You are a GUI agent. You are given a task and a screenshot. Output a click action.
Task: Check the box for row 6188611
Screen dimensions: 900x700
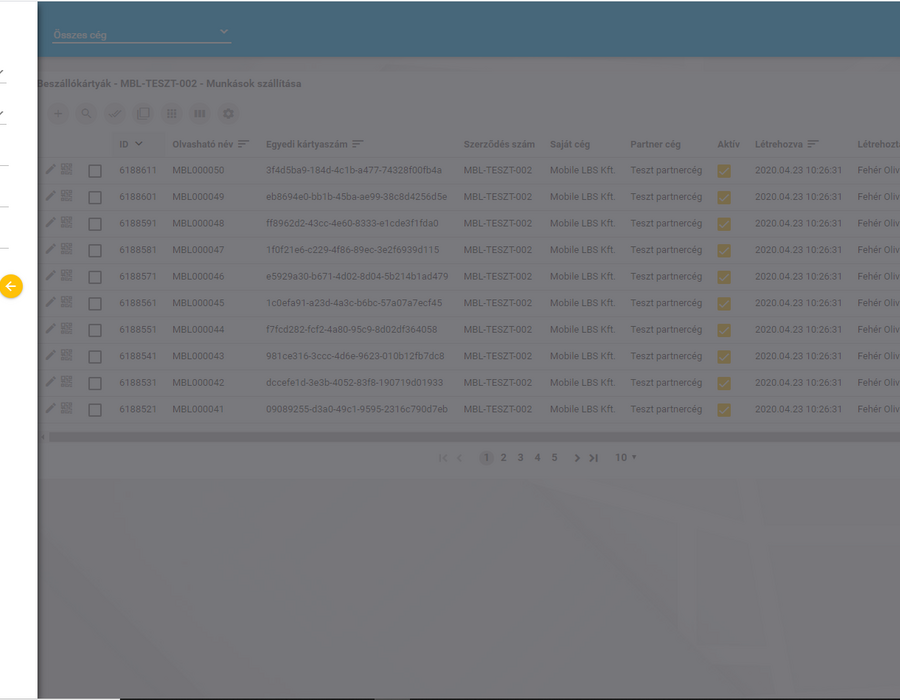[95, 171]
